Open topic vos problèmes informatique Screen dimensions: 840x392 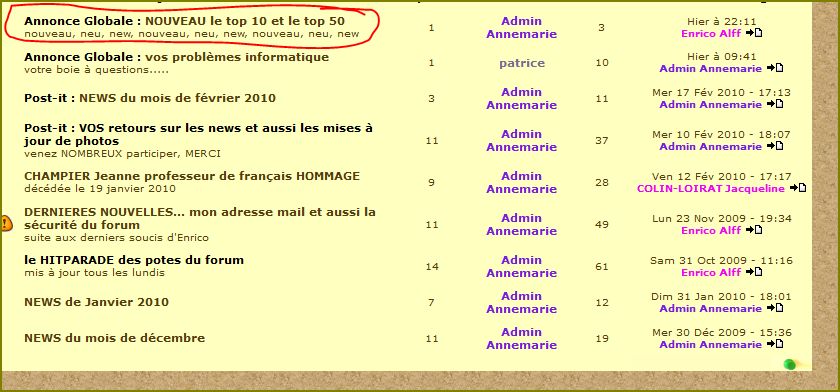coord(237,57)
